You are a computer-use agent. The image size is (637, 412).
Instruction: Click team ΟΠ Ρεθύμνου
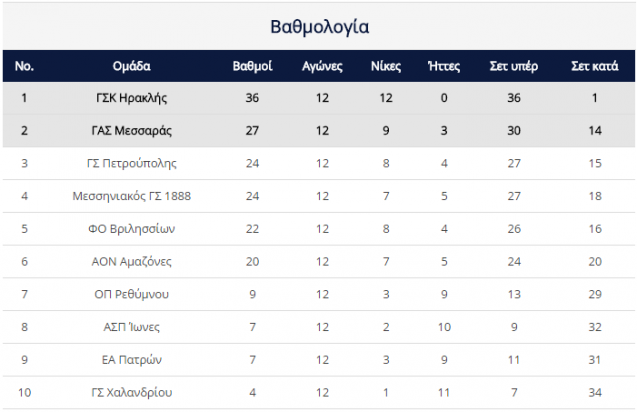pyautogui.click(x=132, y=294)
